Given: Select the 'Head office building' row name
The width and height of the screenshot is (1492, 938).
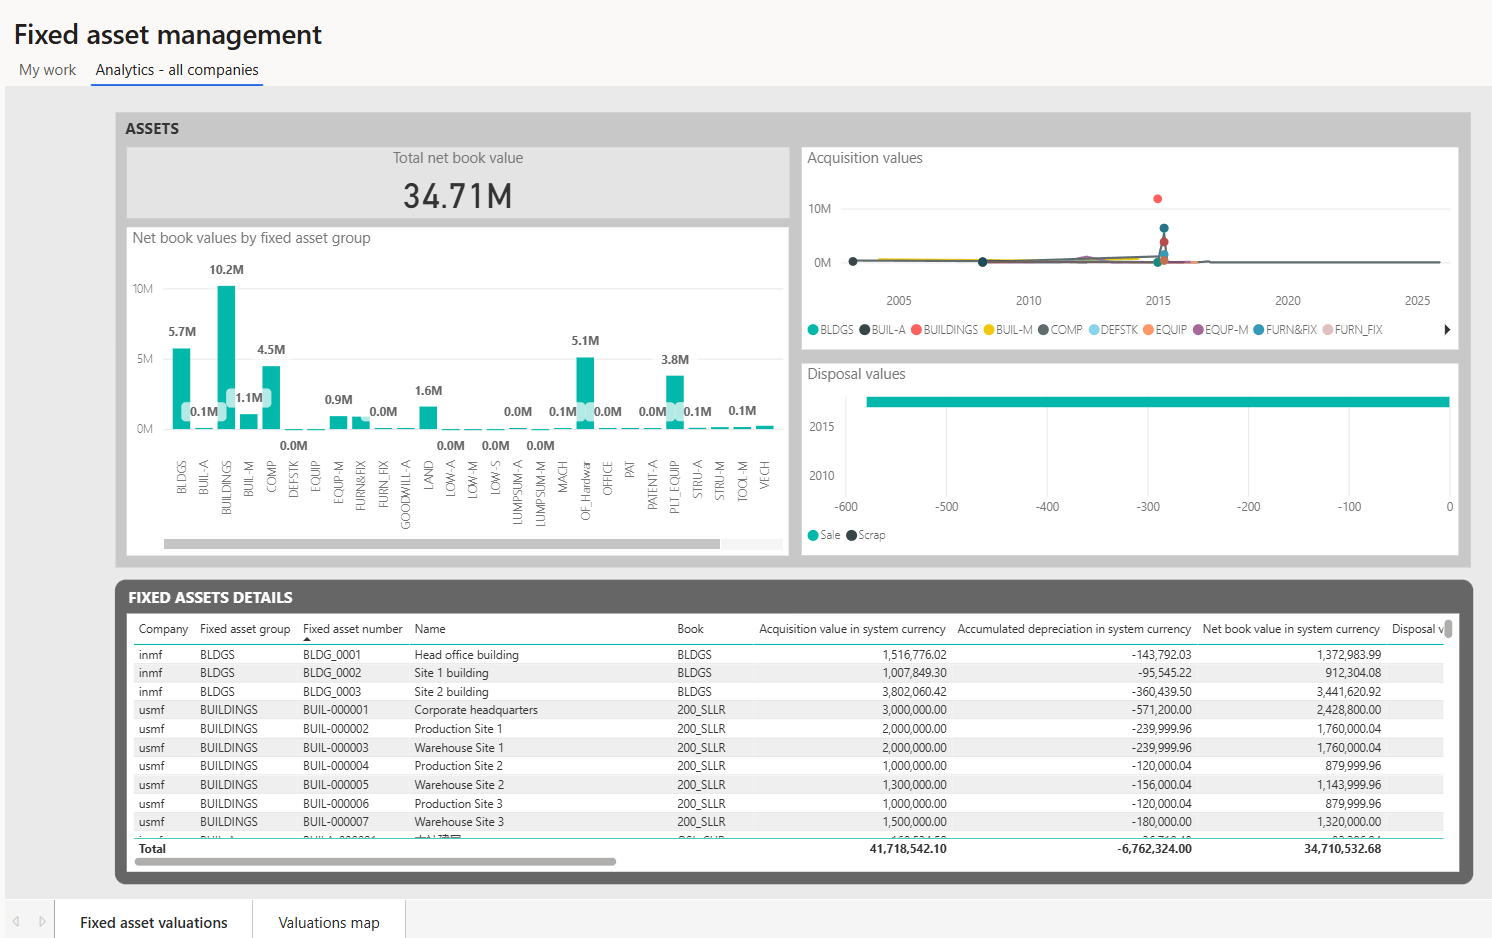Looking at the screenshot, I should coord(466,655).
